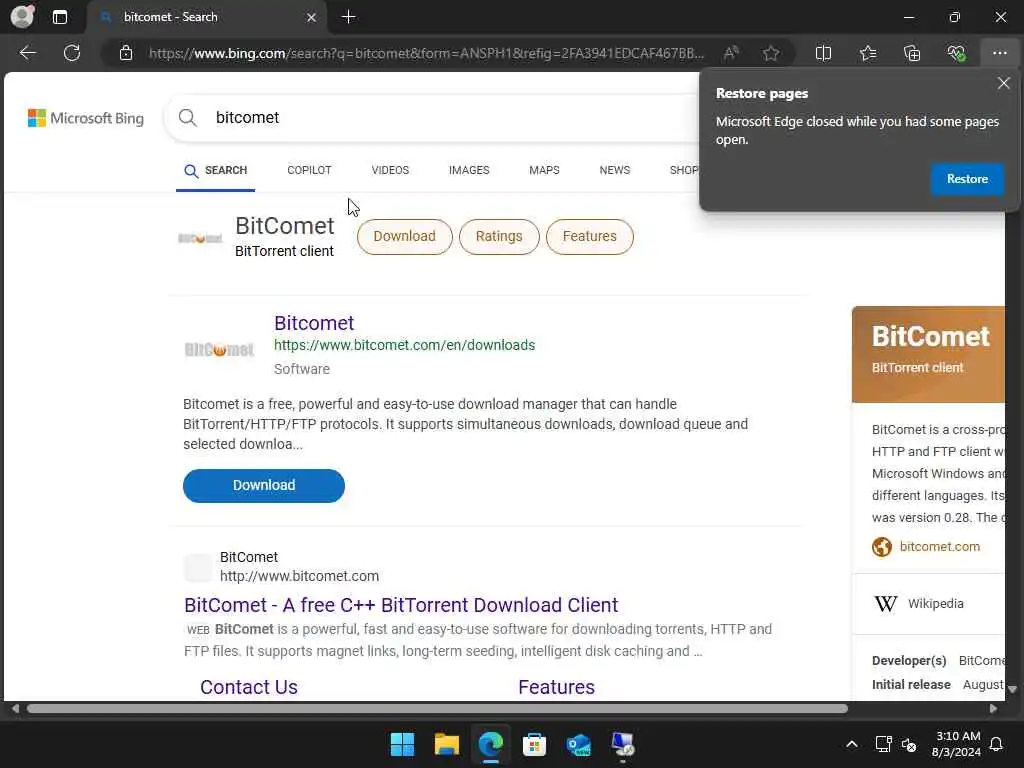Open the Bitcomet result title link

314,323
